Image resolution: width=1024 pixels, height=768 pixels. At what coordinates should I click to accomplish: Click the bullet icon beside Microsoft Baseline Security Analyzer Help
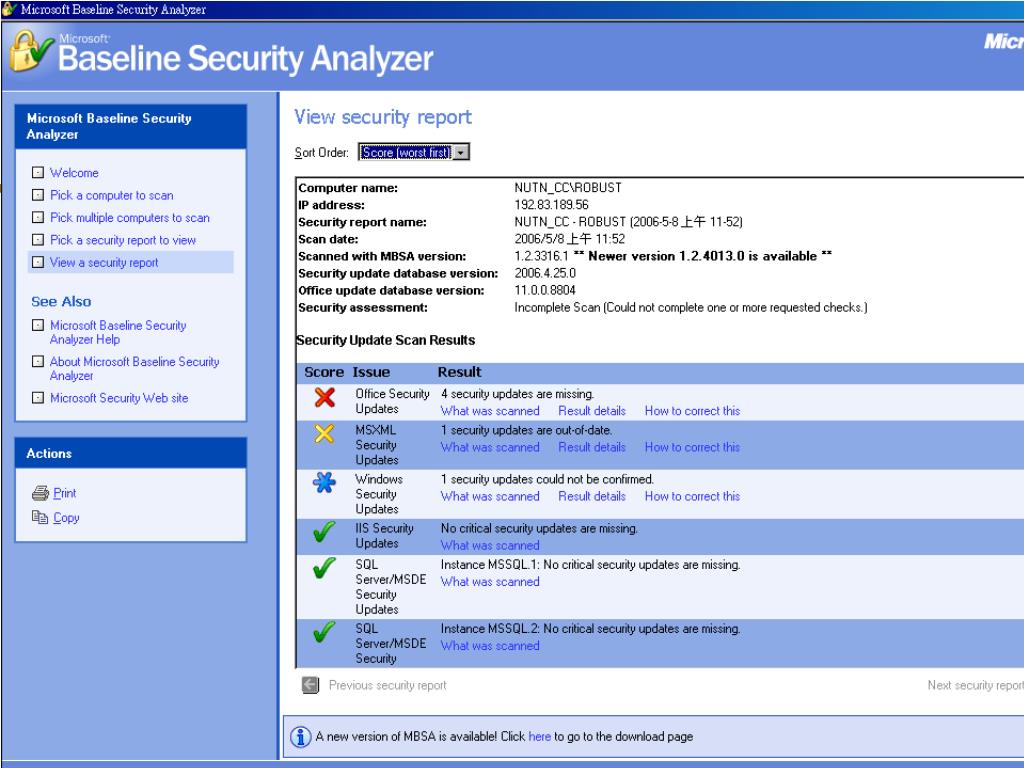tap(38, 325)
